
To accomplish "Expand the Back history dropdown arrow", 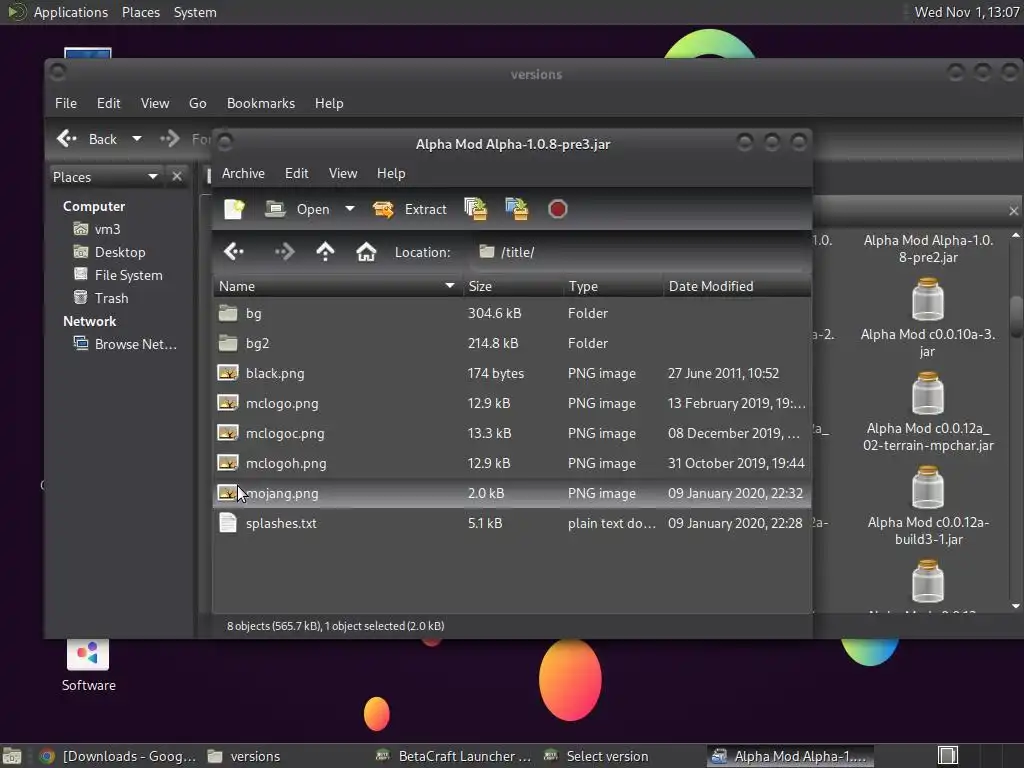I will coord(136,138).
